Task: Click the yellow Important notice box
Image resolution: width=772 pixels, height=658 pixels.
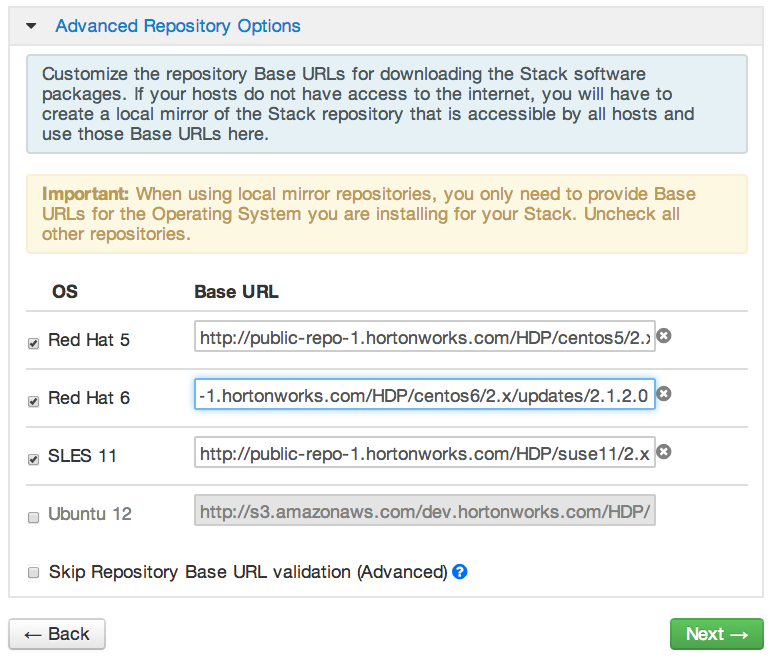Action: pos(386,214)
